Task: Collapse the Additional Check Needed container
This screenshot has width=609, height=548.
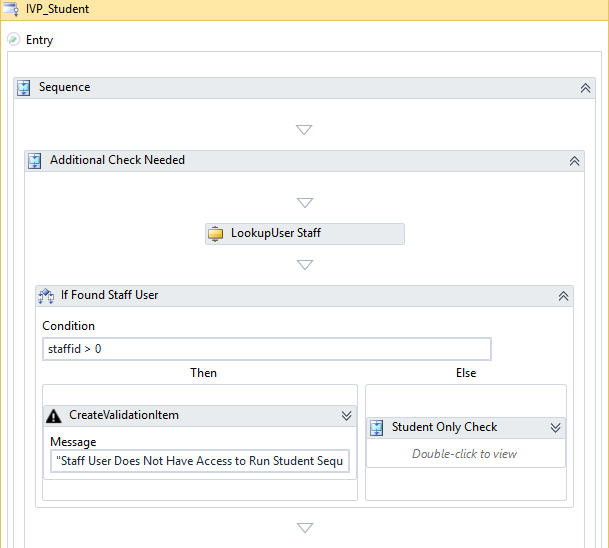Action: (575, 160)
